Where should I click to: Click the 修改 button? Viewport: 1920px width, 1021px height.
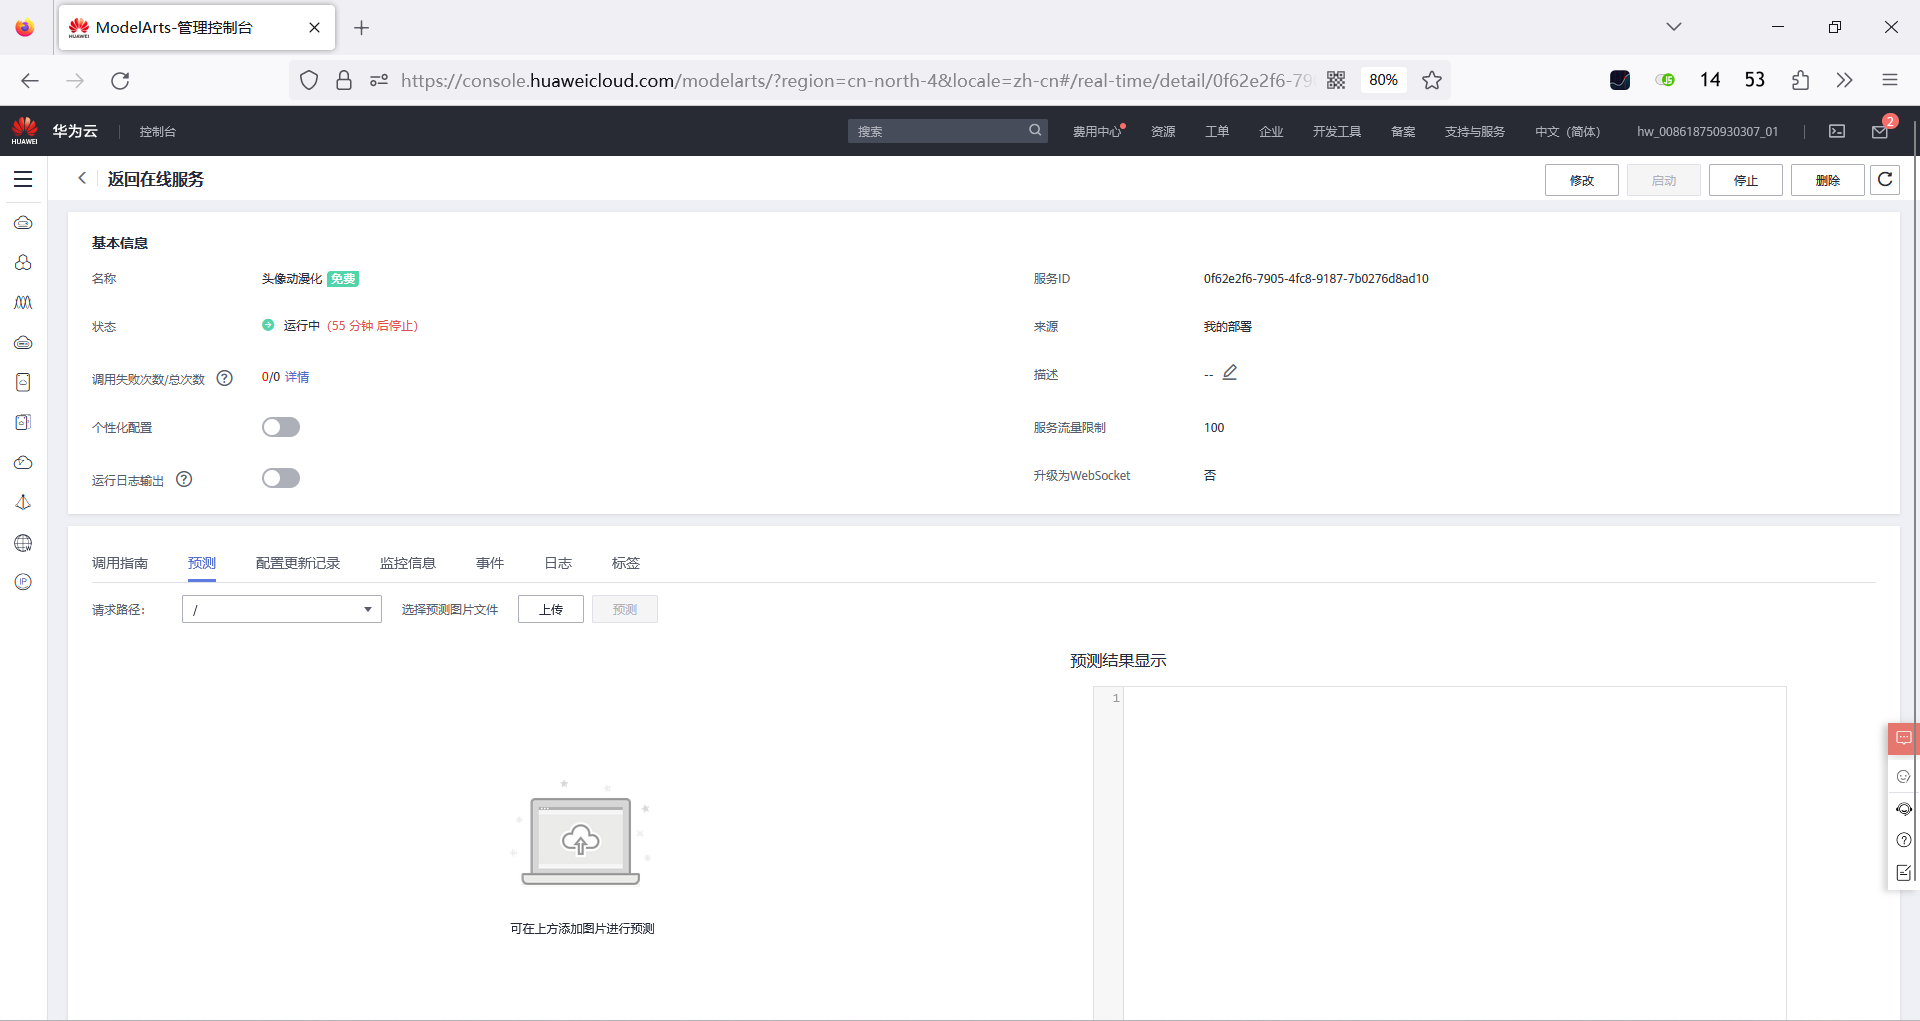click(x=1582, y=180)
